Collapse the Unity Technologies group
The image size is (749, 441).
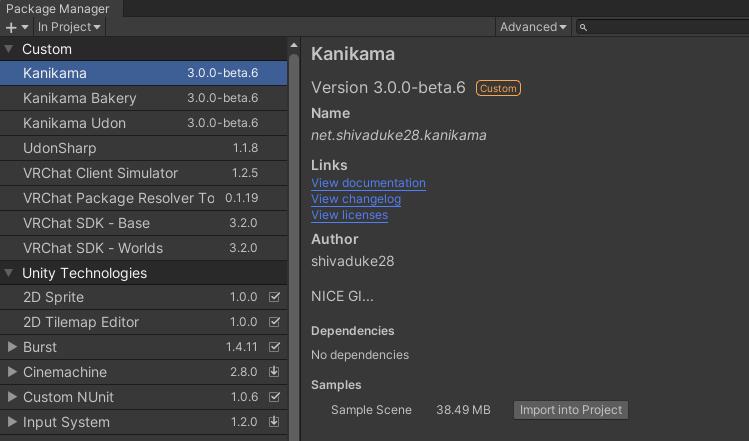tap(9, 273)
